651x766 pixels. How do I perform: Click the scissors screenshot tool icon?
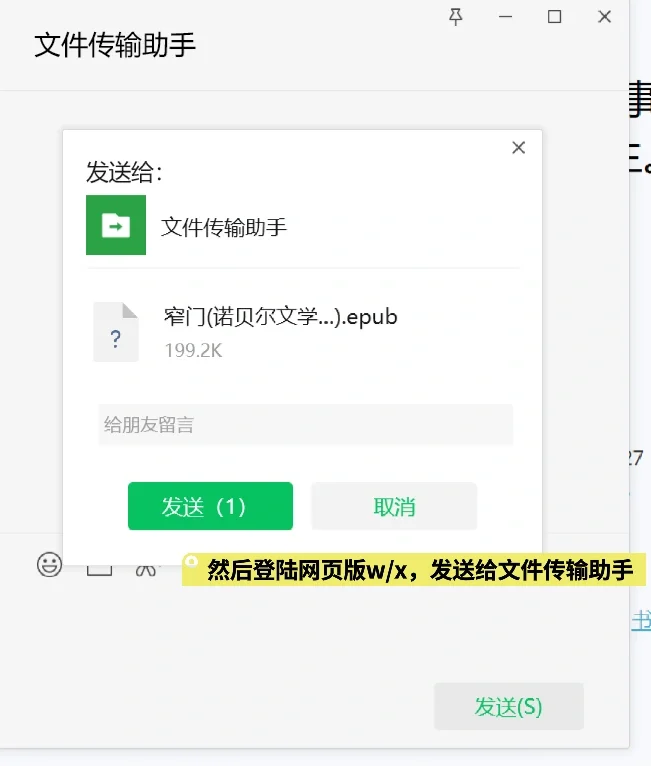pos(146,569)
